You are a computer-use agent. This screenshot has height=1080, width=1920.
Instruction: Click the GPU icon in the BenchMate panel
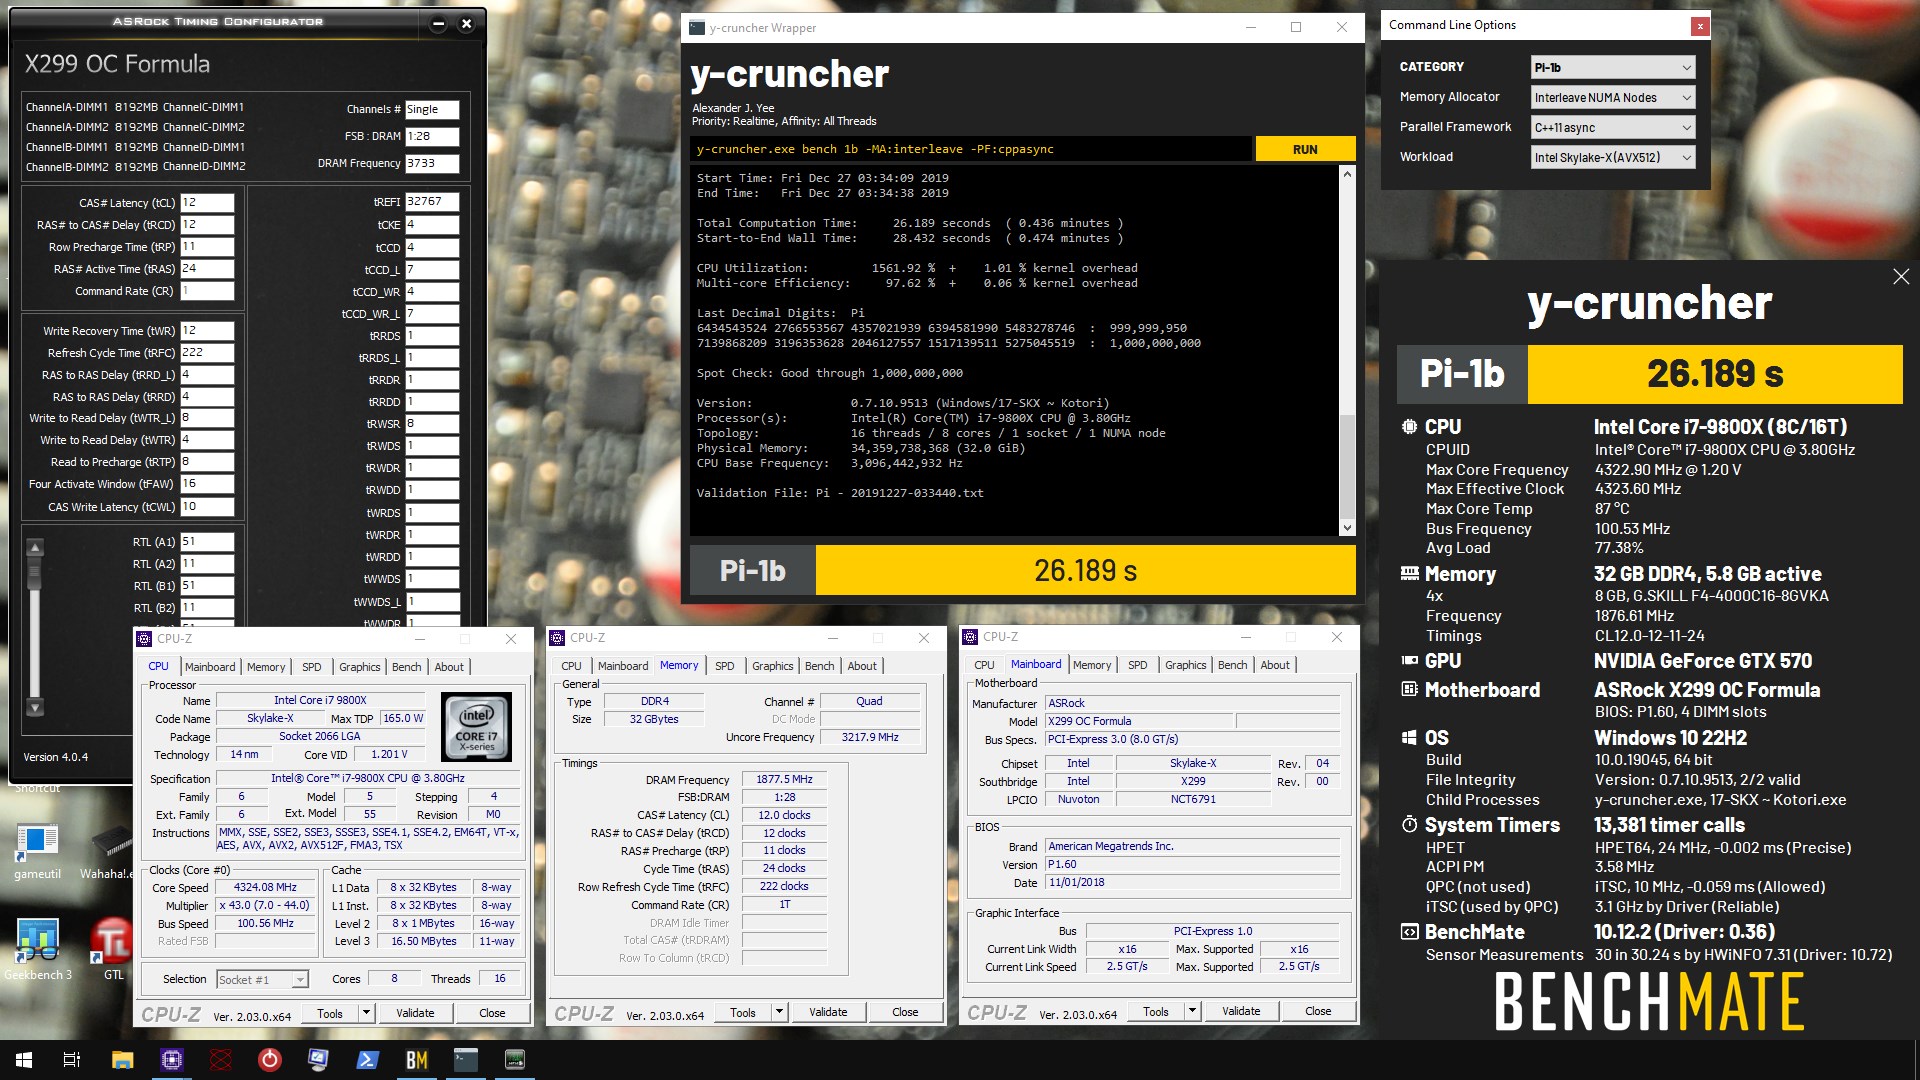pos(1410,661)
